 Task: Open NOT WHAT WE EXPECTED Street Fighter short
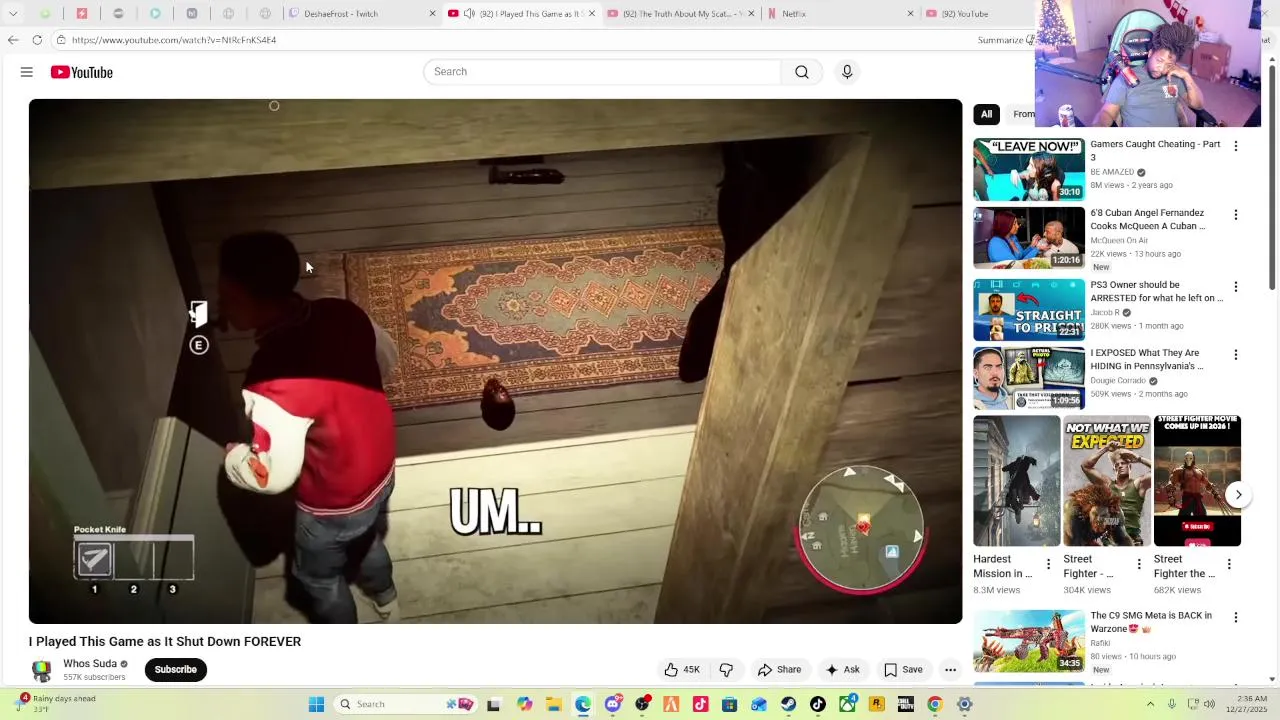(x=1107, y=481)
